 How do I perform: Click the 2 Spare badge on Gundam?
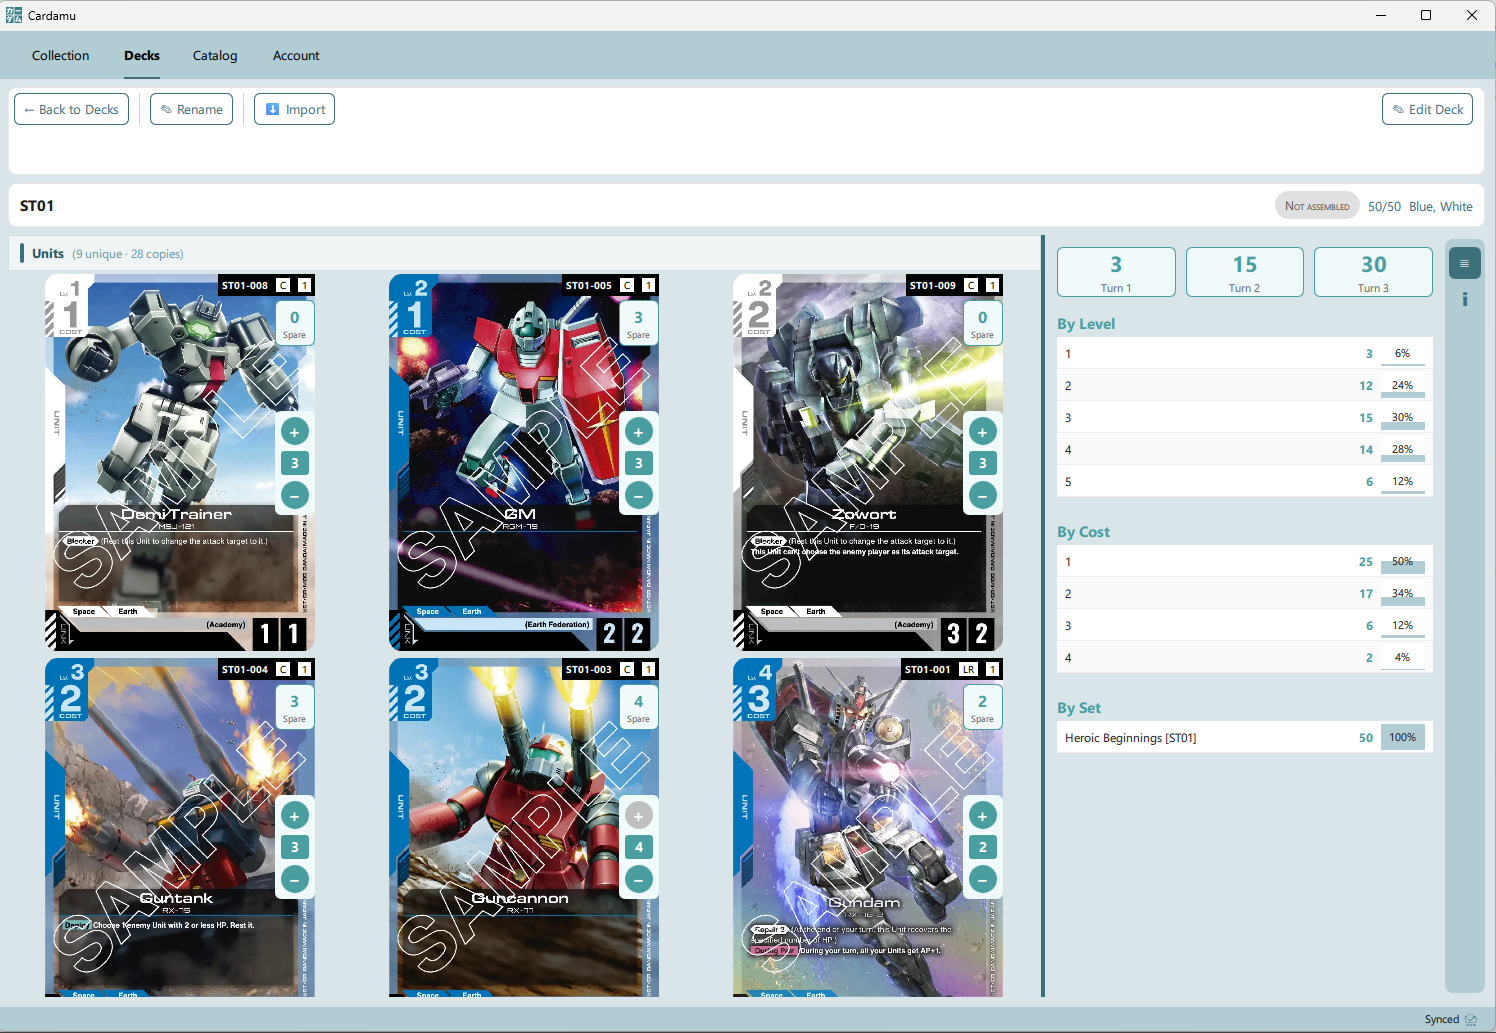pos(982,708)
